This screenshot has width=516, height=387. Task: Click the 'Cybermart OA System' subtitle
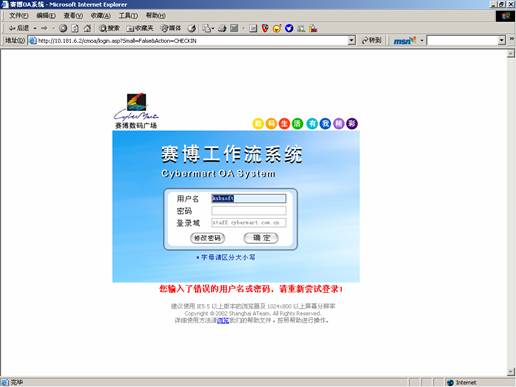tap(218, 173)
